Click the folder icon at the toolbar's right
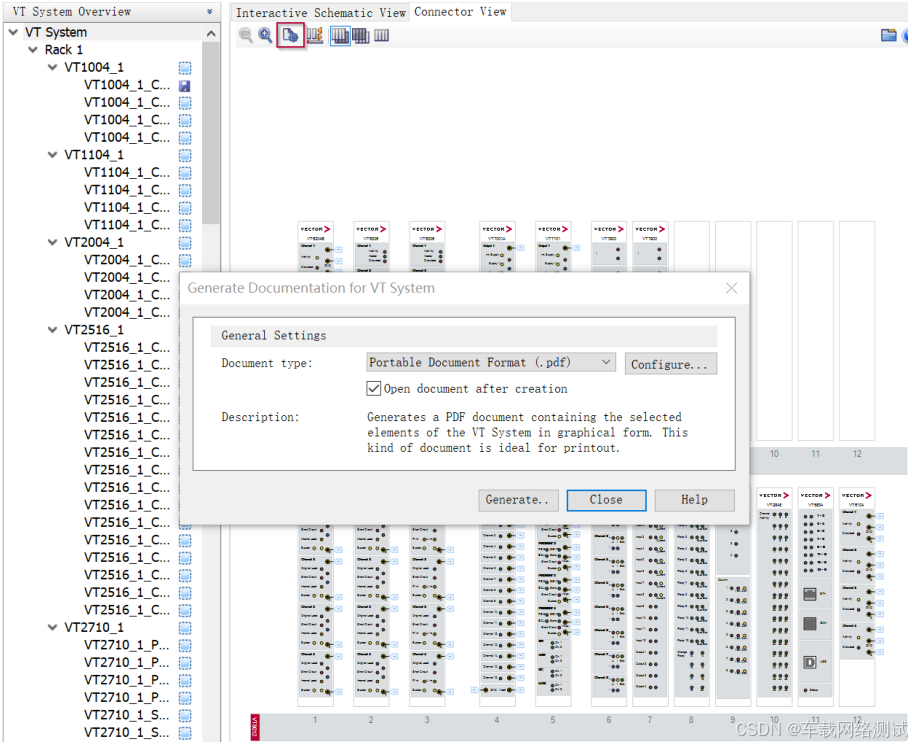This screenshot has height=745, width=912. point(888,35)
